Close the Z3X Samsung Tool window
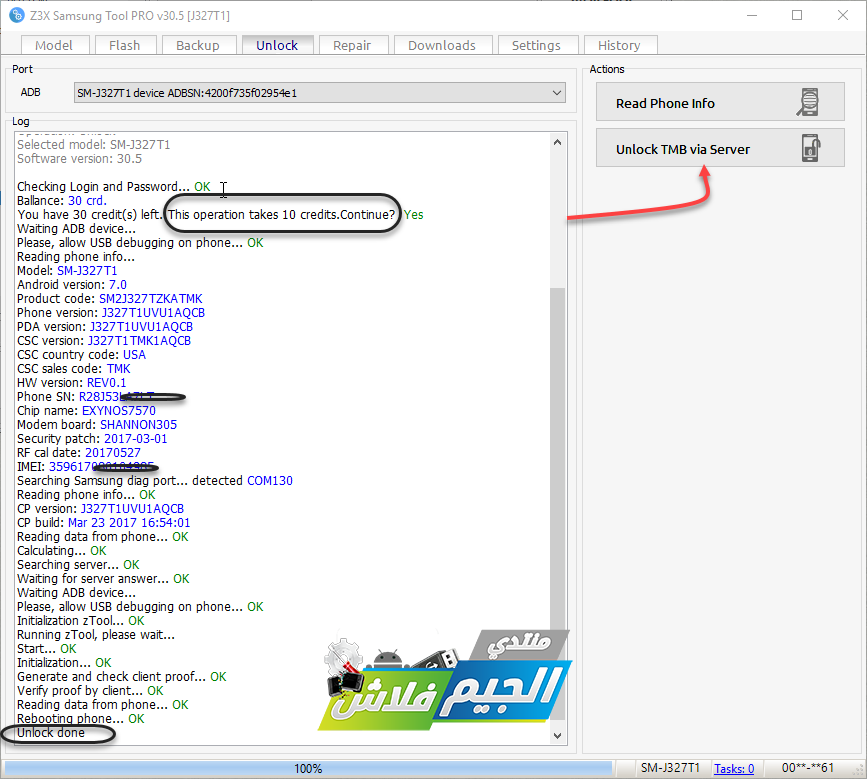Screen dimensions: 867x779 (843, 15)
